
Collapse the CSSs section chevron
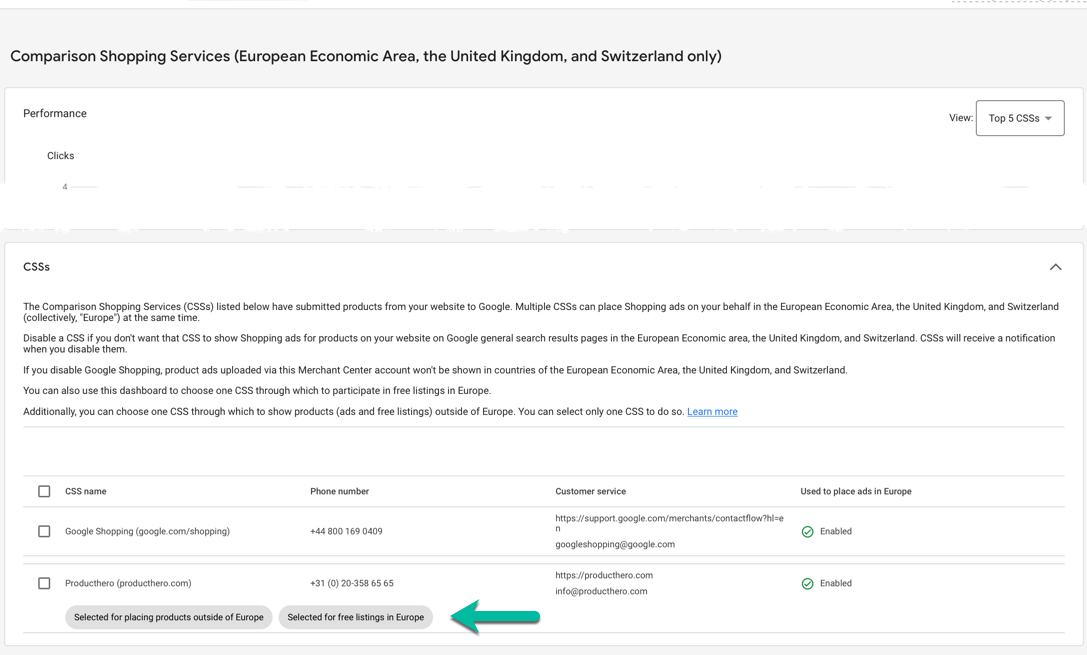coord(1055,267)
